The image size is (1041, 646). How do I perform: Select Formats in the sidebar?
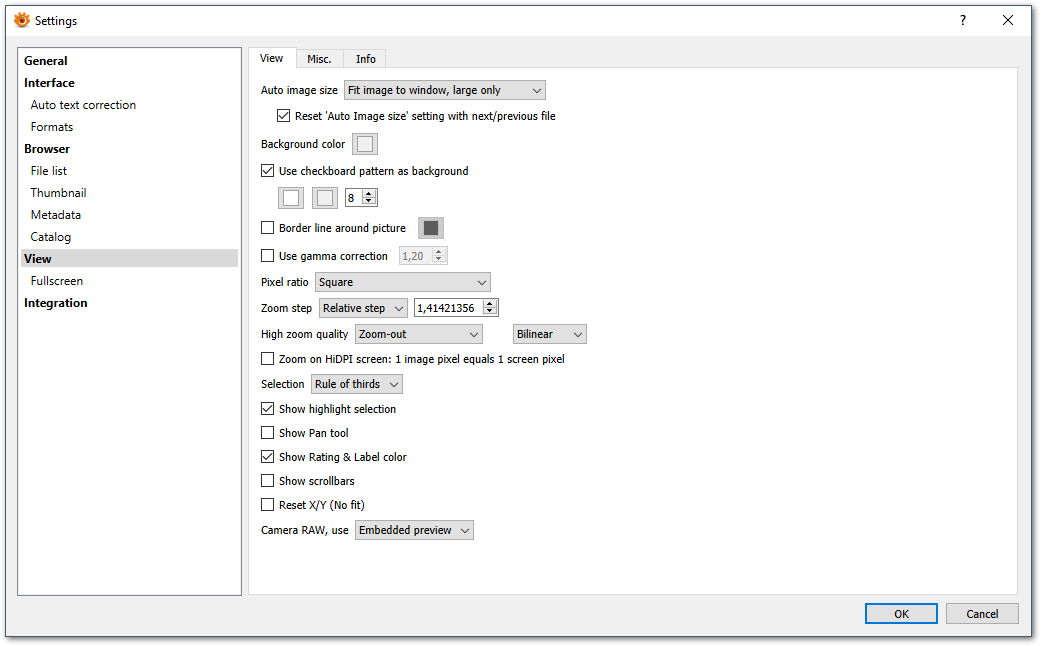click(x=52, y=127)
